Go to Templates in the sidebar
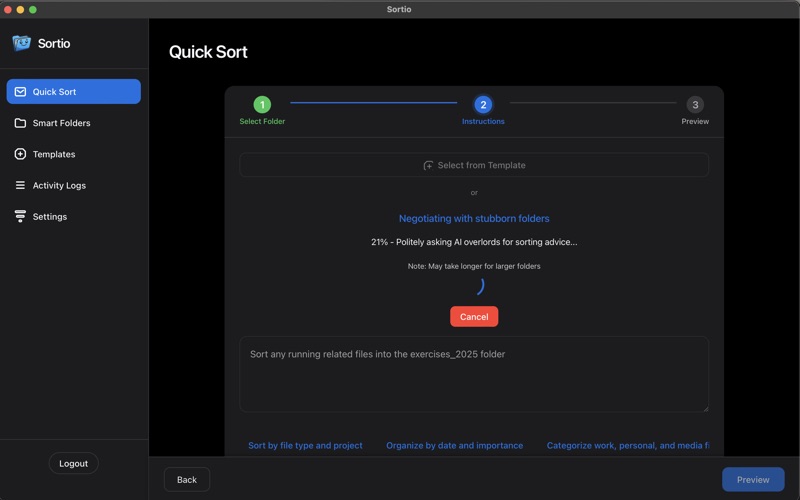This screenshot has width=800, height=500. pos(73,154)
